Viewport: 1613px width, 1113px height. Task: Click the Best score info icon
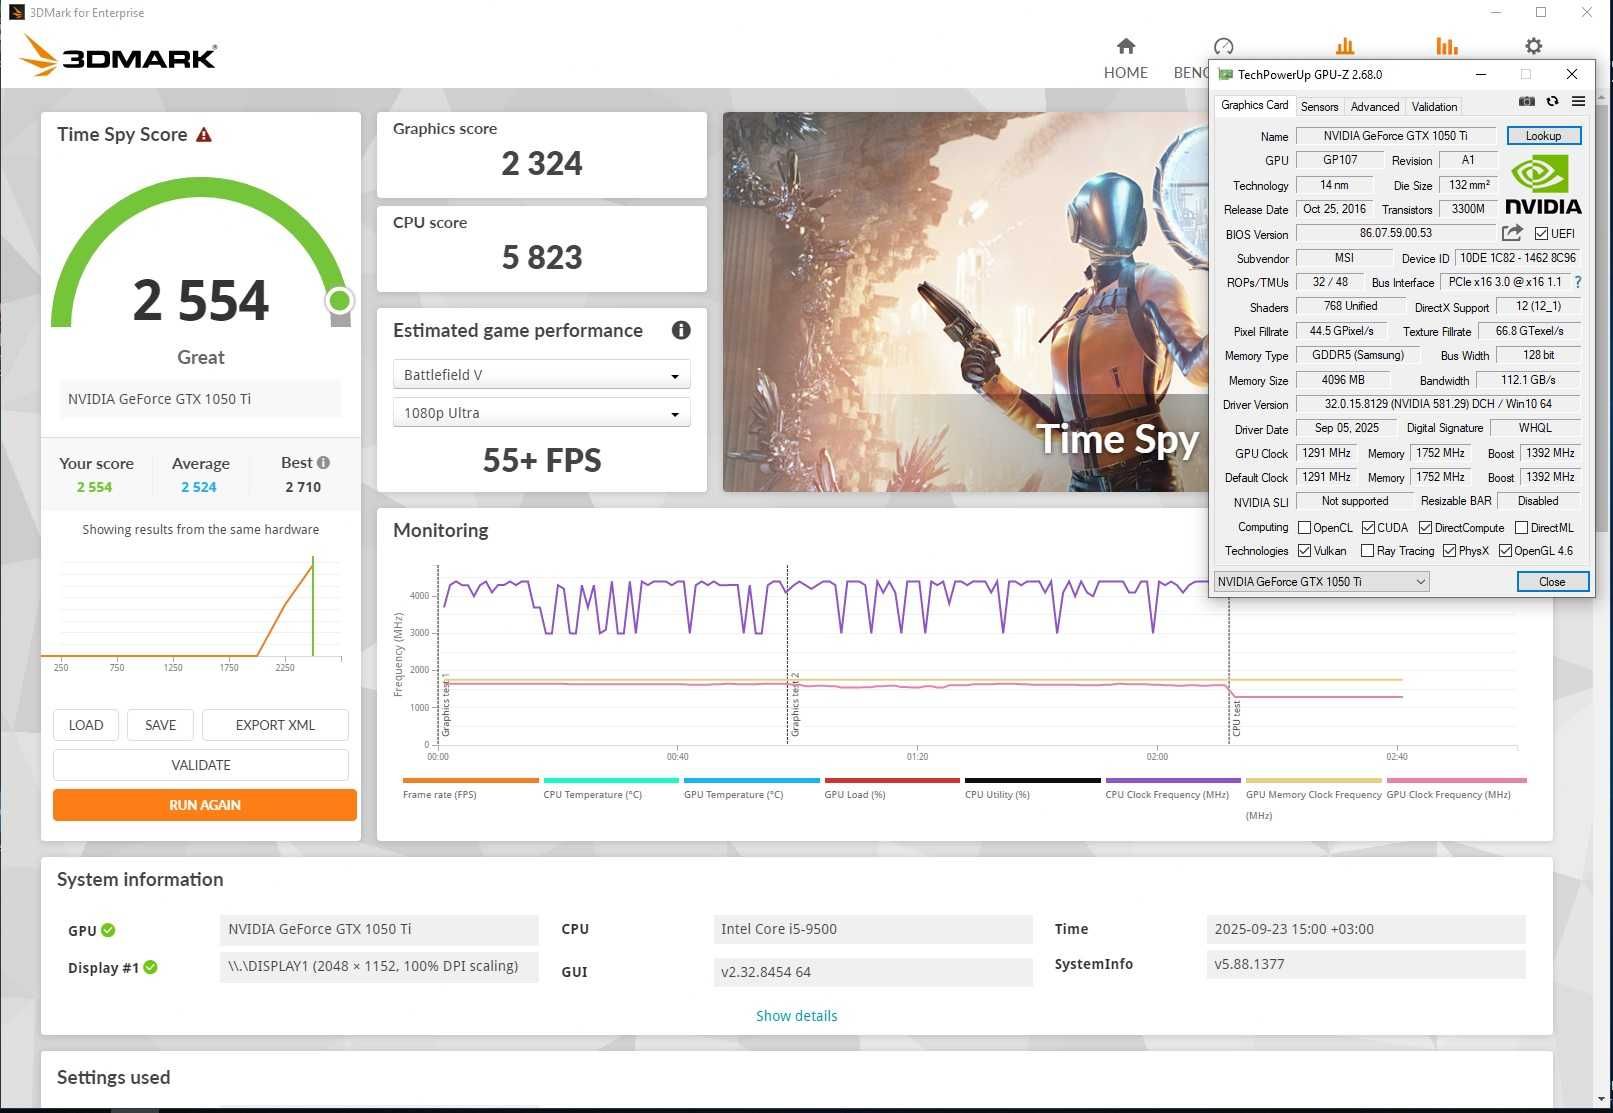[323, 462]
